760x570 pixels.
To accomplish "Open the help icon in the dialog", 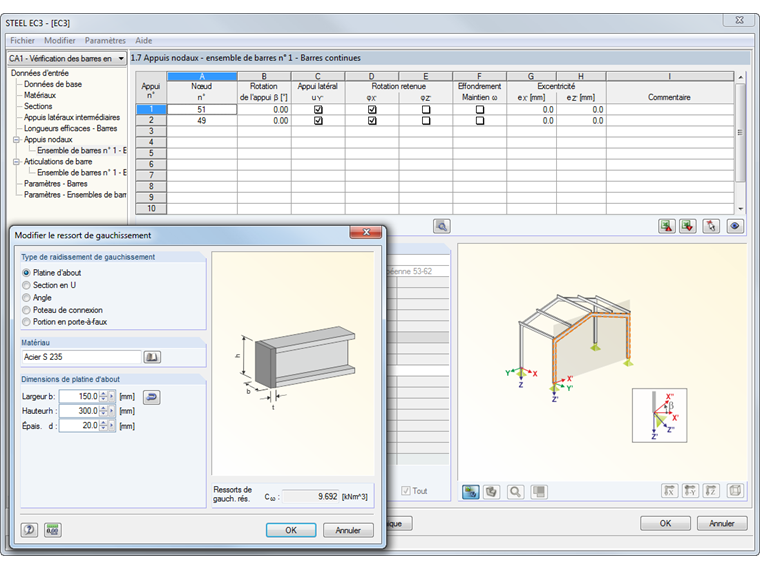I will point(29,530).
